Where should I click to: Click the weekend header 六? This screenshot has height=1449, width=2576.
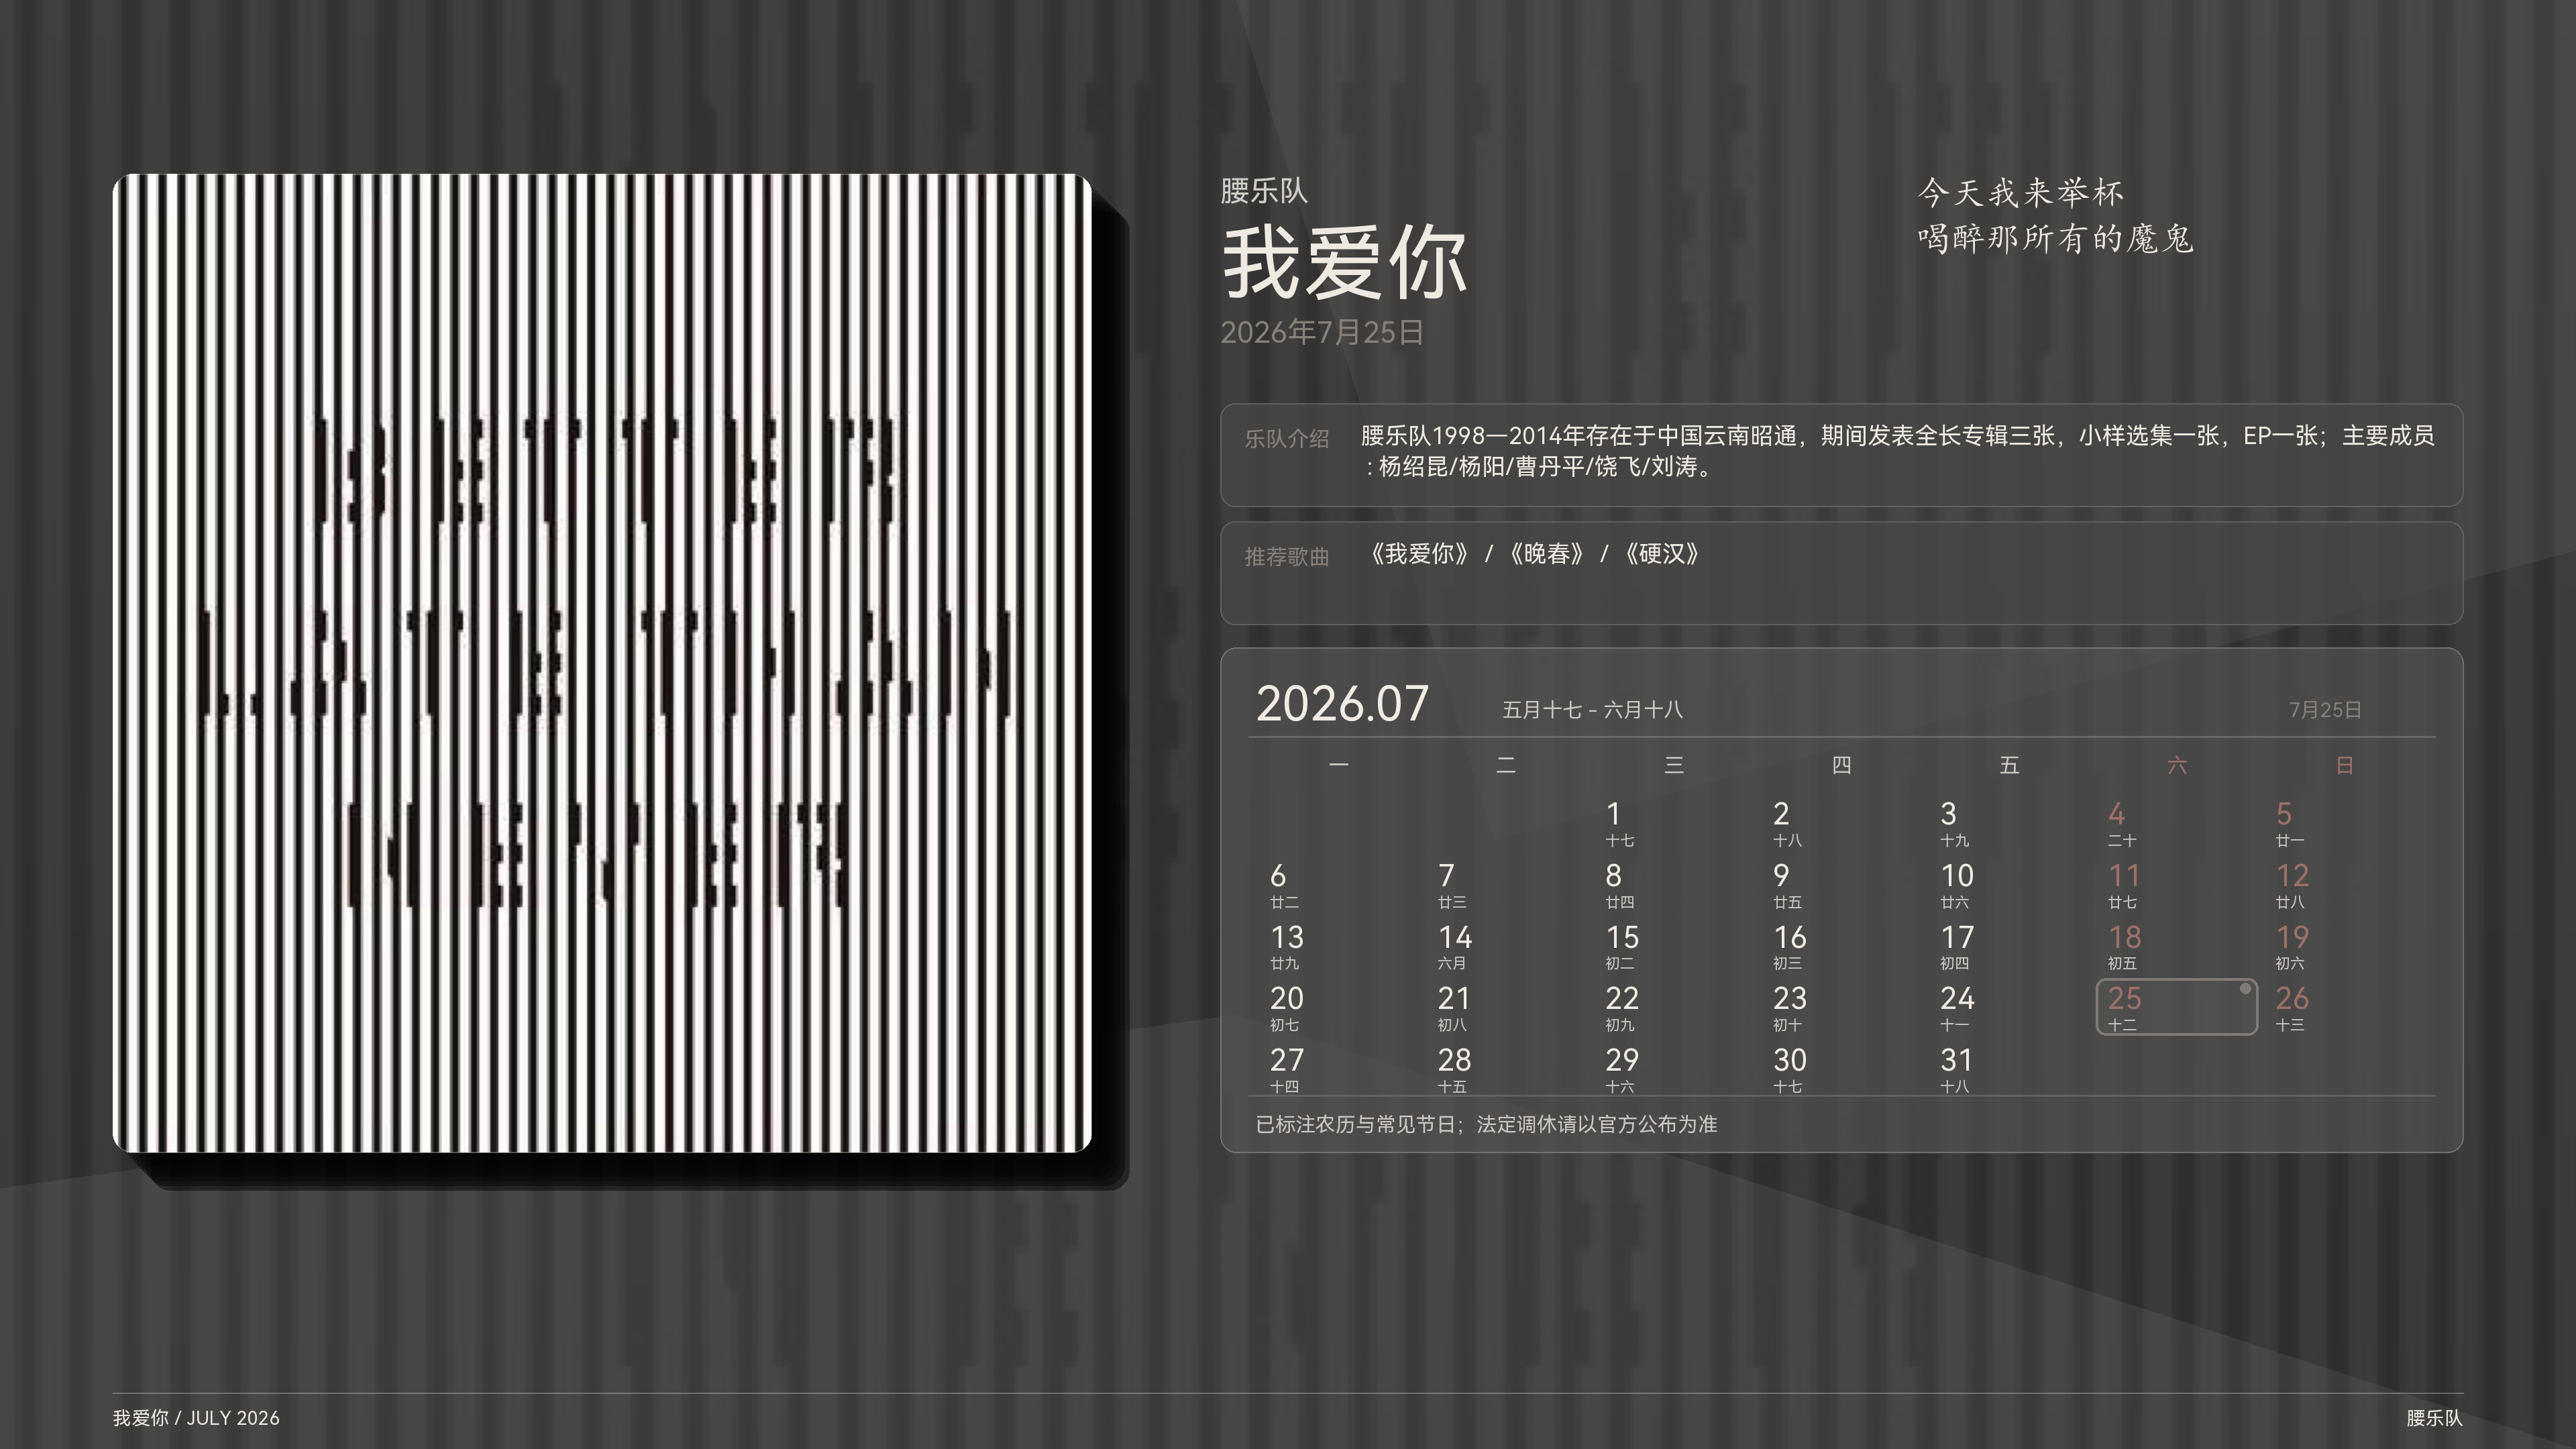click(2177, 765)
